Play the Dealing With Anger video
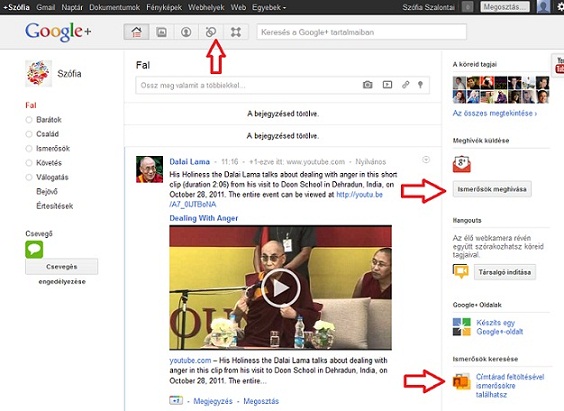This screenshot has width=564, height=411. [x=281, y=288]
